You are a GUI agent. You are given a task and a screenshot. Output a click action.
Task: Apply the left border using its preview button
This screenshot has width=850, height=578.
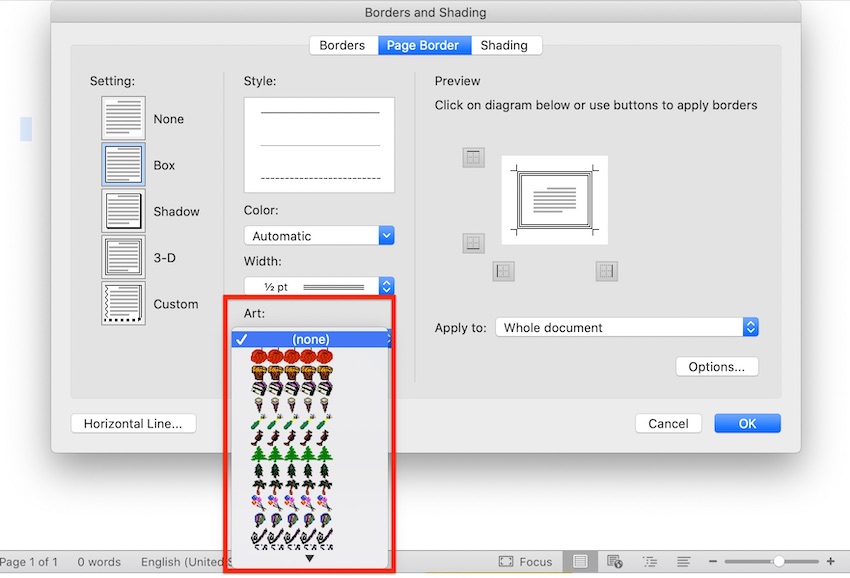click(503, 270)
